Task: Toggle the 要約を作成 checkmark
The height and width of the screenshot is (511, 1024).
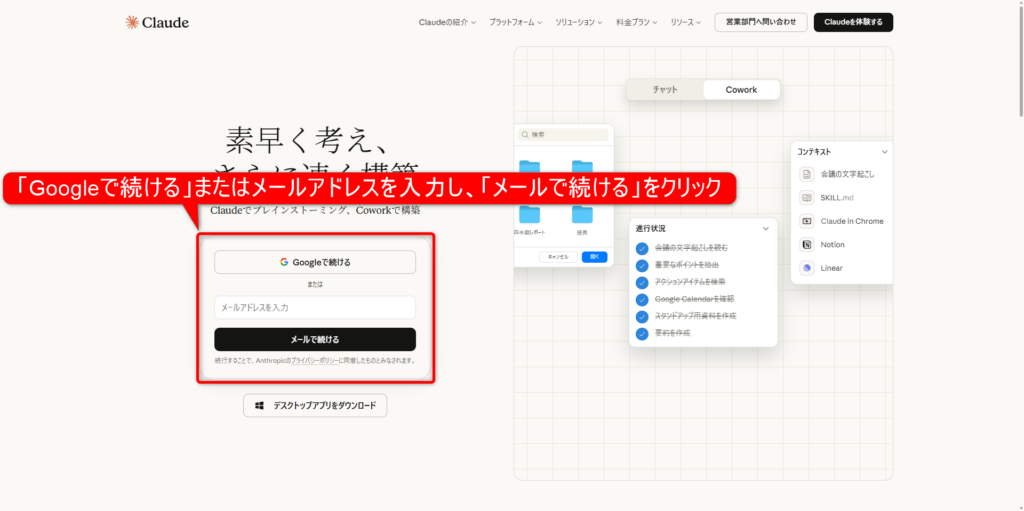Action: tap(642, 332)
